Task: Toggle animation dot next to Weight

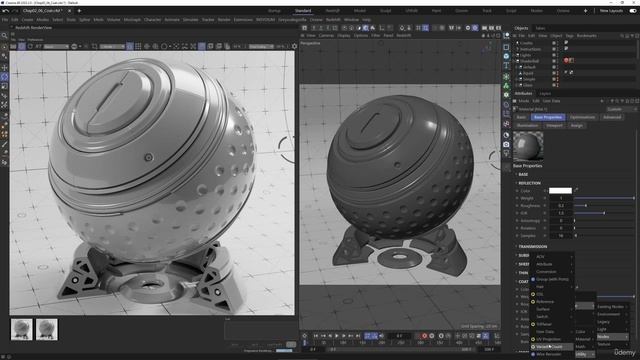Action: click(517, 198)
